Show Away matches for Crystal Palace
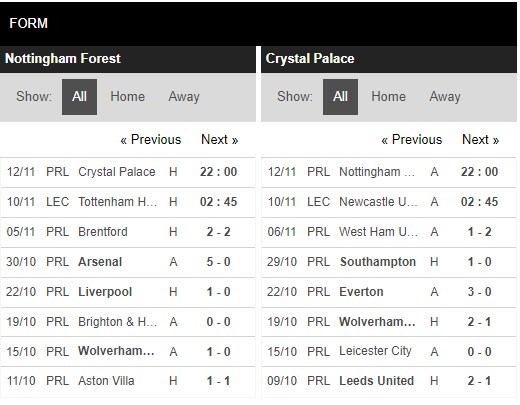The image size is (520, 405). pos(445,97)
